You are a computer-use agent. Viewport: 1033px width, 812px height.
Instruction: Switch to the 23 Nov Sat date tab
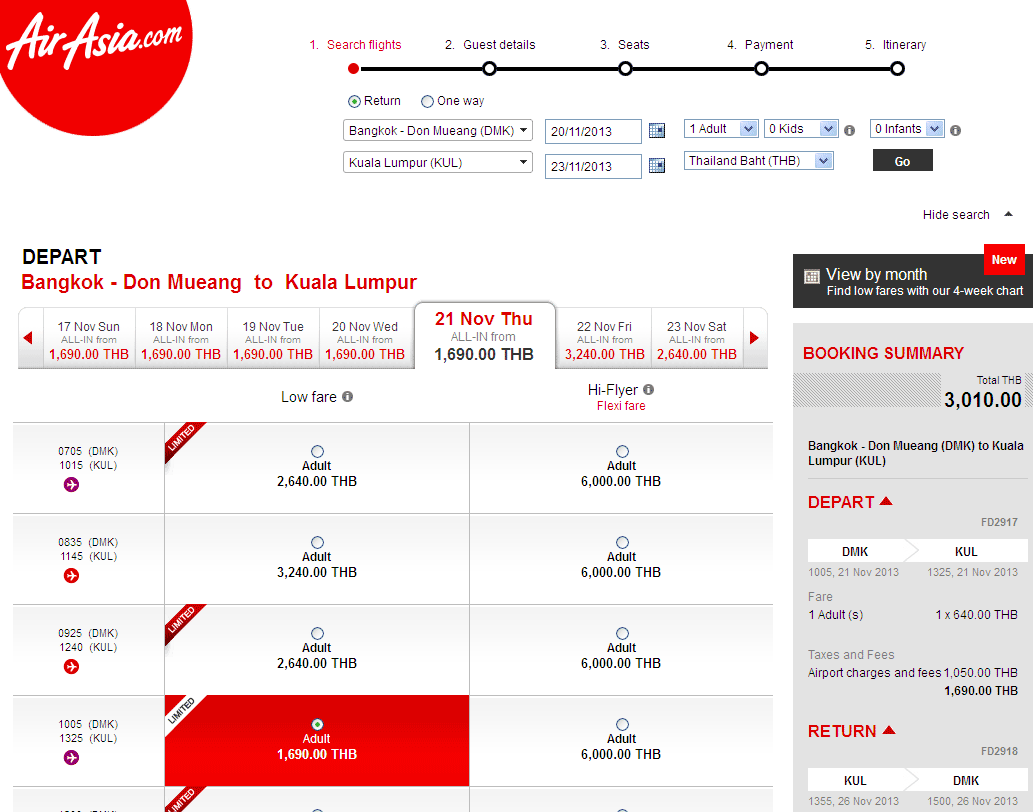tap(696, 338)
